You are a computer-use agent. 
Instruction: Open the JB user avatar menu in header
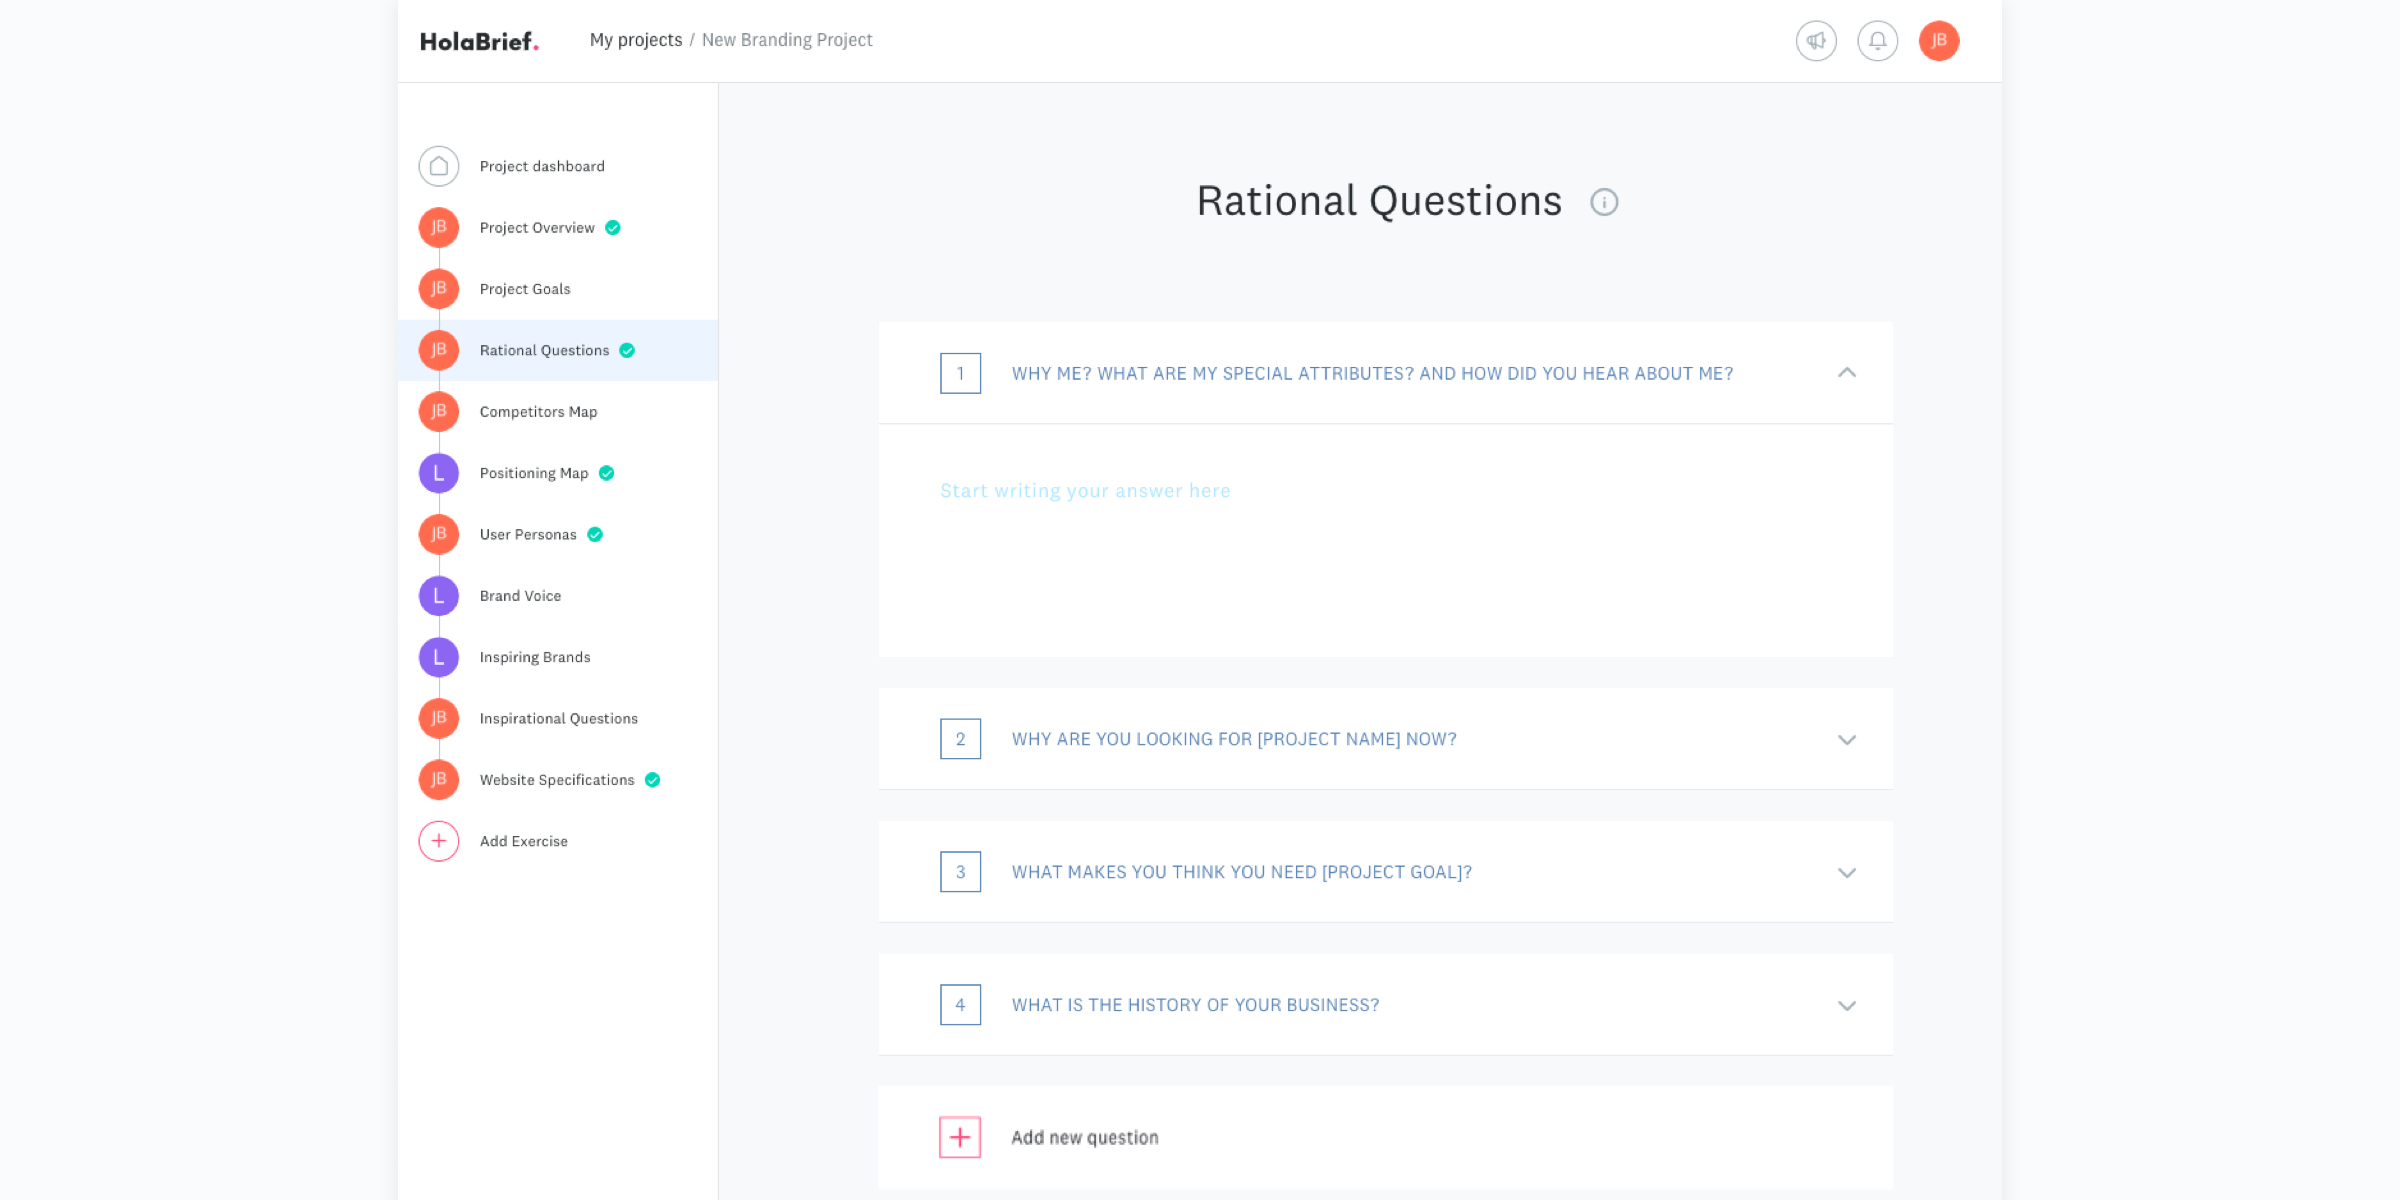1939,41
